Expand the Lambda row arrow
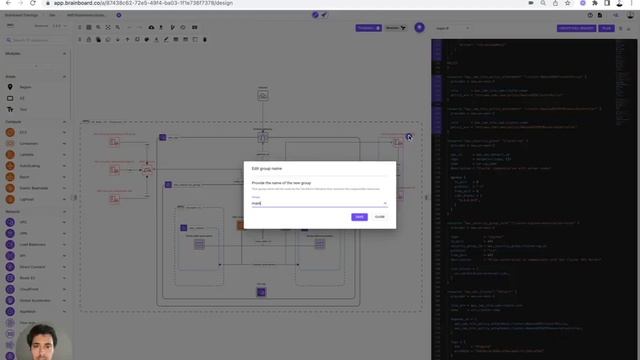Image resolution: width=640 pixels, height=360 pixels. (64, 154)
